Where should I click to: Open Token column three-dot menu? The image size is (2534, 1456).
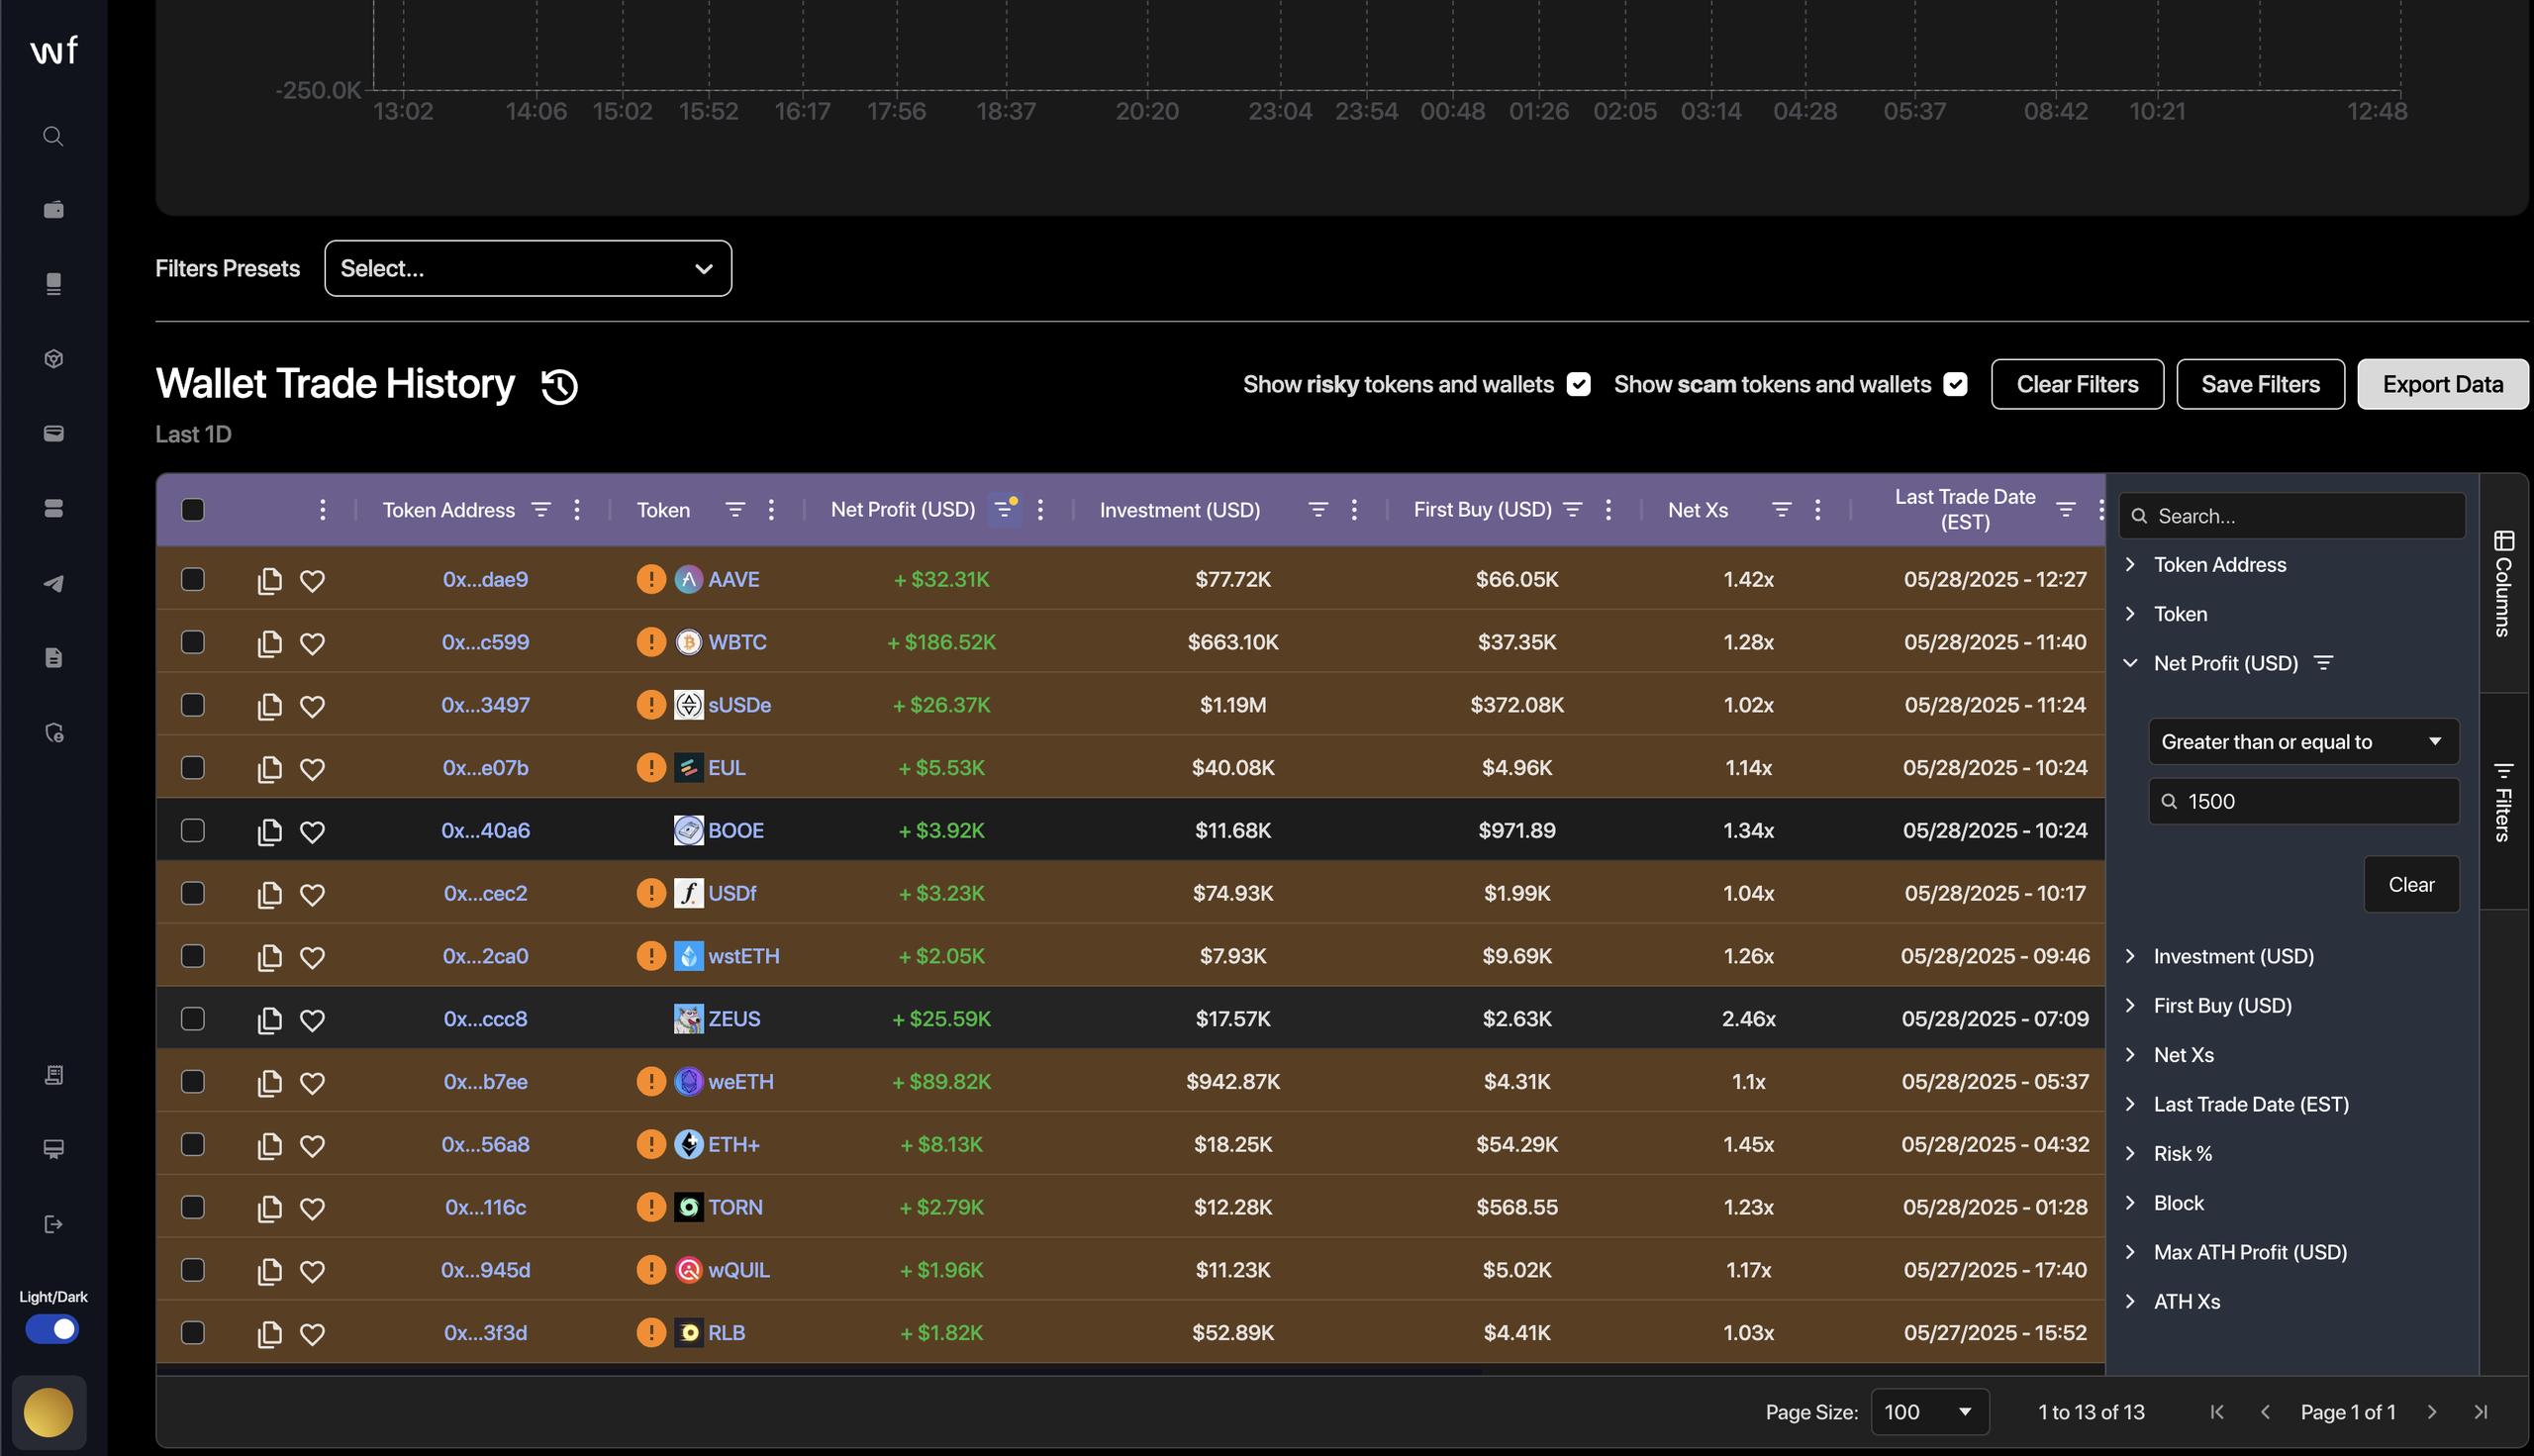click(x=771, y=510)
